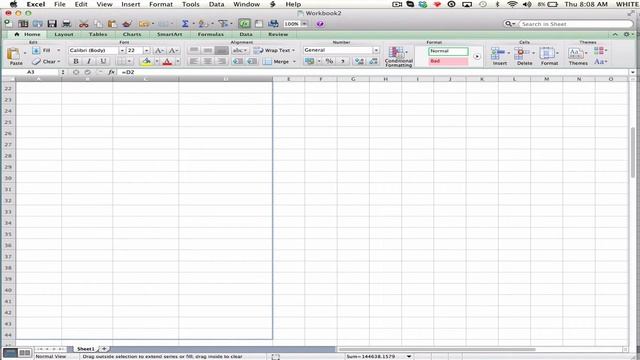640x360 pixels.
Task: Click the Clear eraser icon
Action: (36, 61)
